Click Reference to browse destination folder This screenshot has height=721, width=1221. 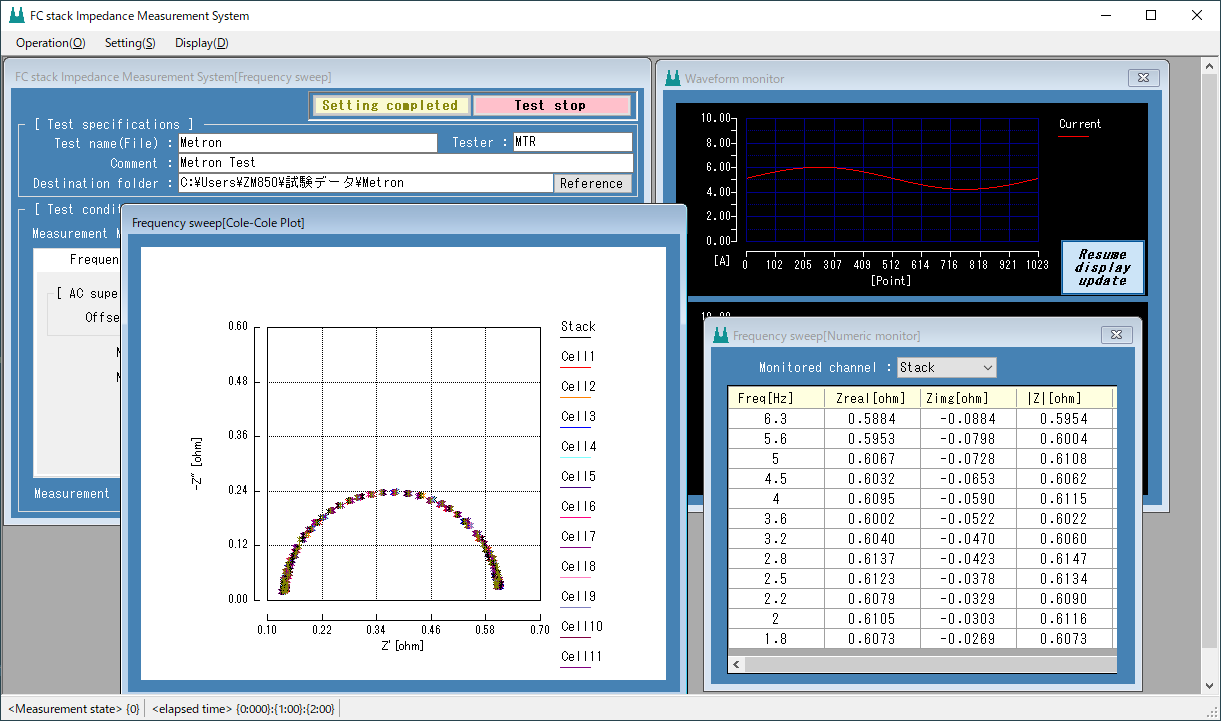click(591, 183)
